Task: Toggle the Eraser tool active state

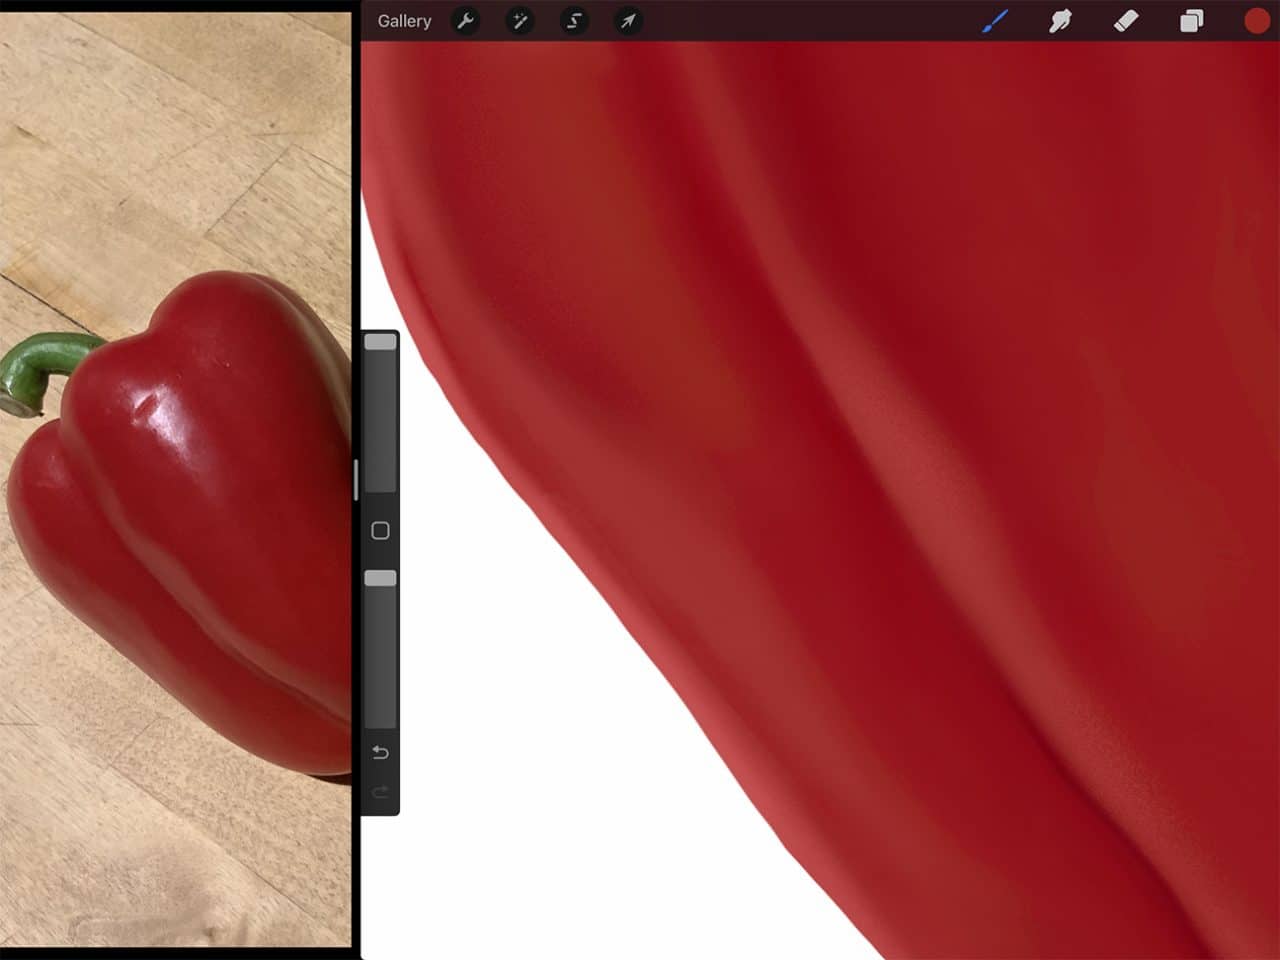Action: click(1126, 21)
